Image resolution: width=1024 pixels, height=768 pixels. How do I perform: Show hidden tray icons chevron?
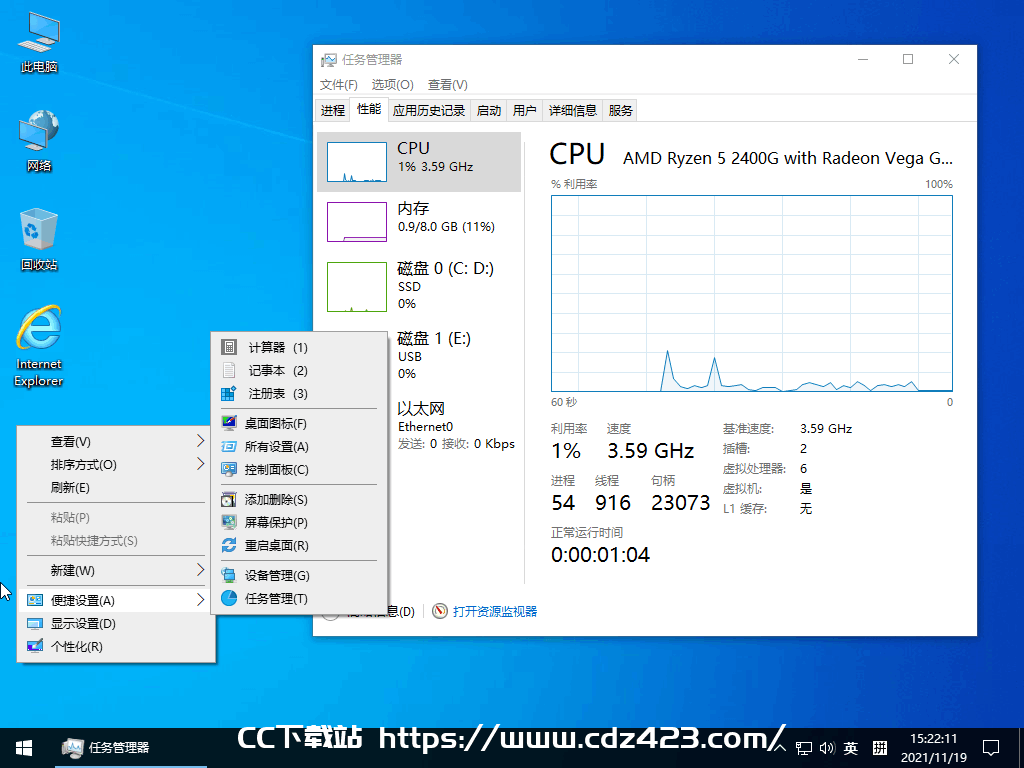click(780, 748)
